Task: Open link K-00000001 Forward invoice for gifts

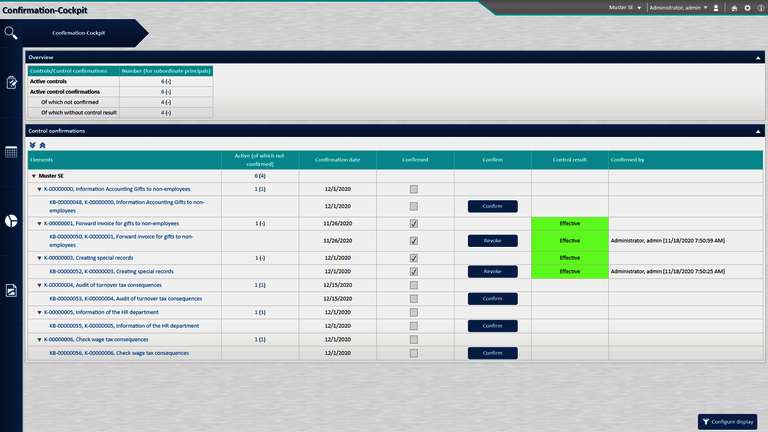Action: tap(111, 223)
